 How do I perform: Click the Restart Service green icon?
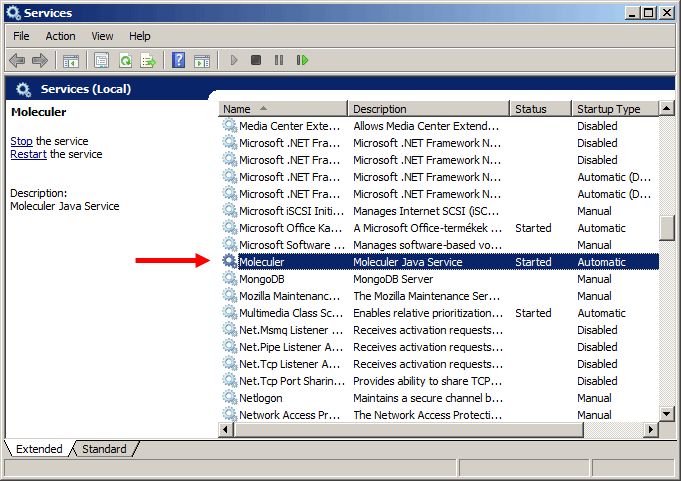pyautogui.click(x=302, y=60)
